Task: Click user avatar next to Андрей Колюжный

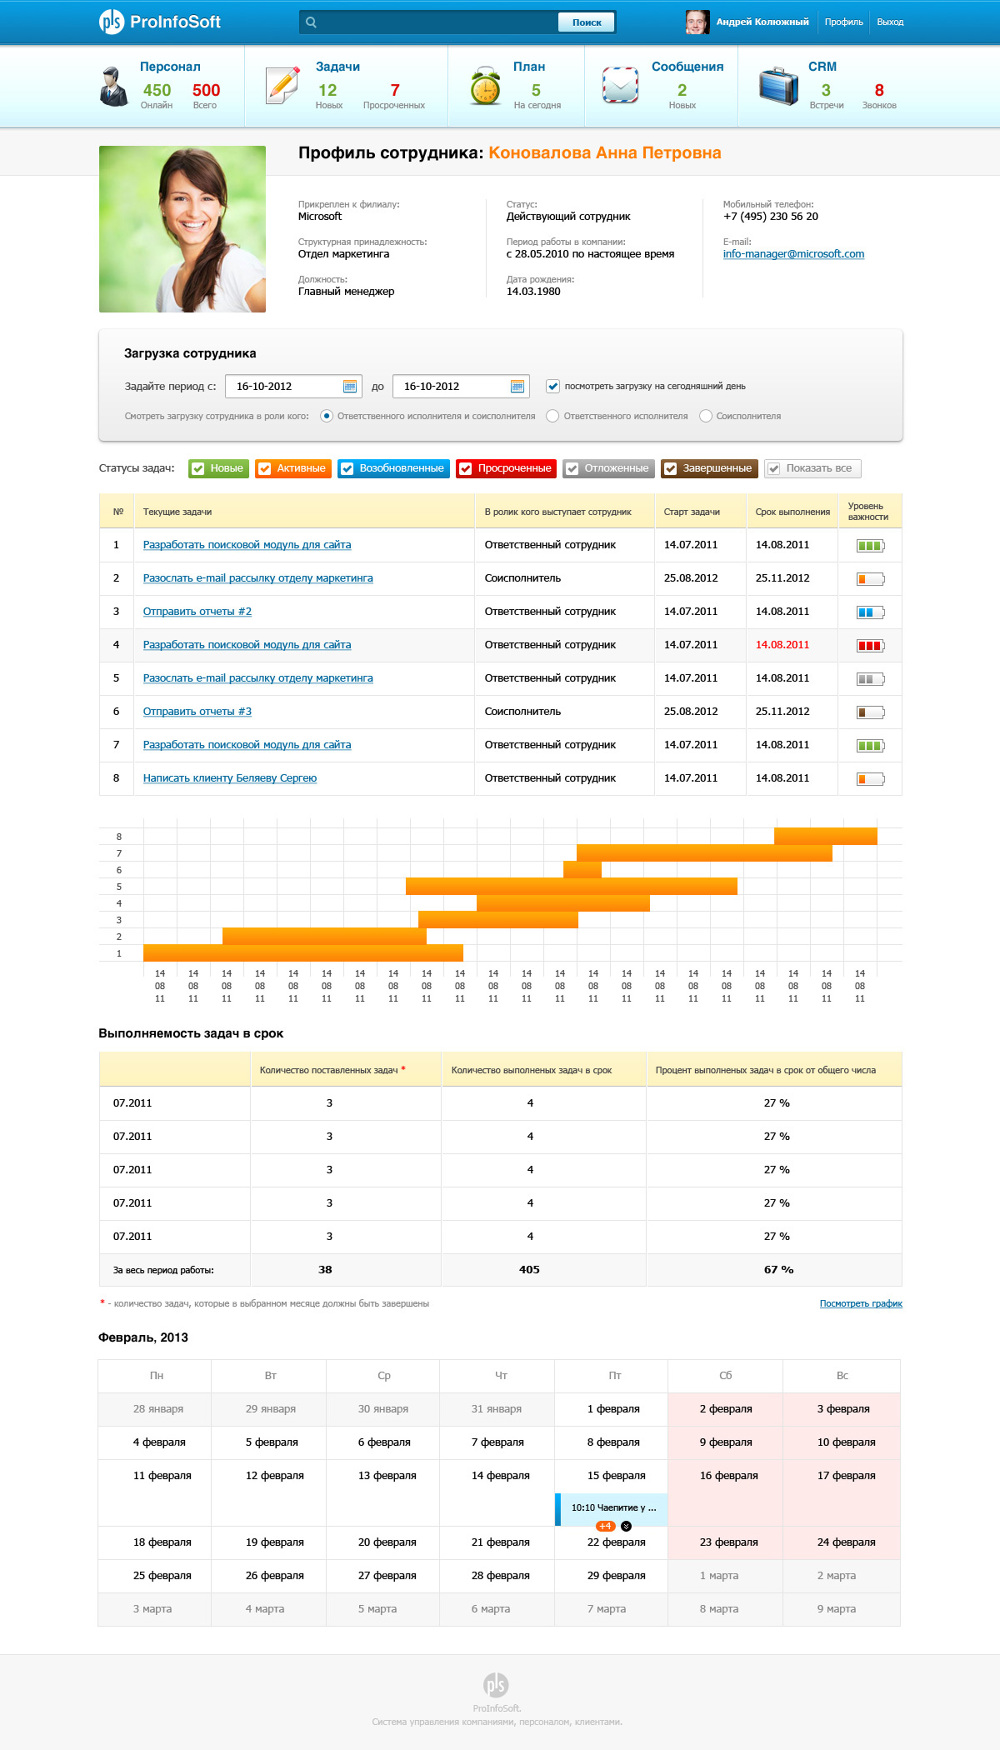Action: click(696, 21)
